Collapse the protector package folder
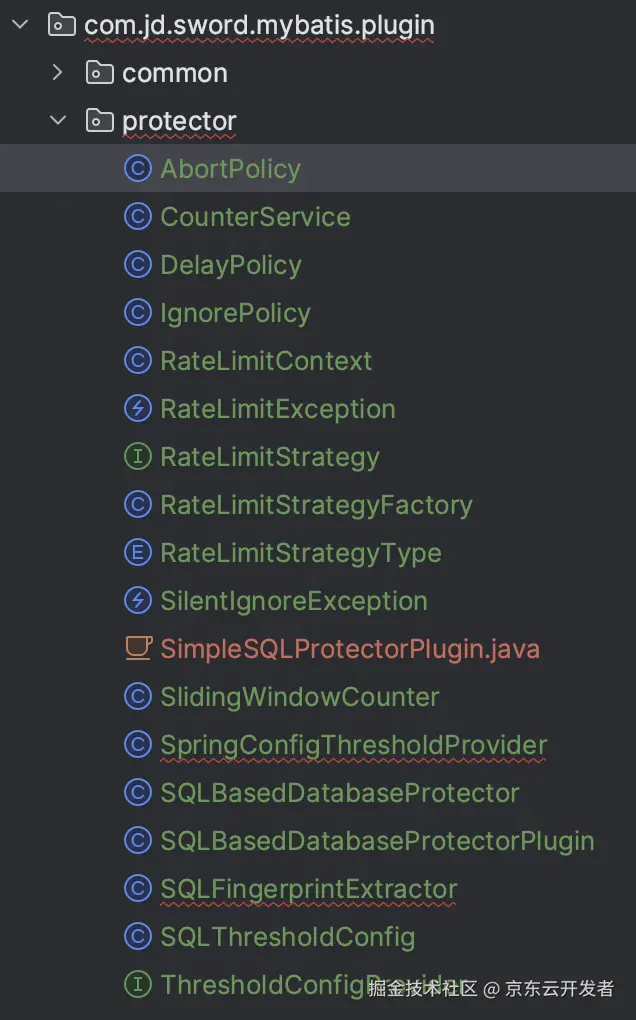Screen dimensions: 636x1020 (58, 121)
